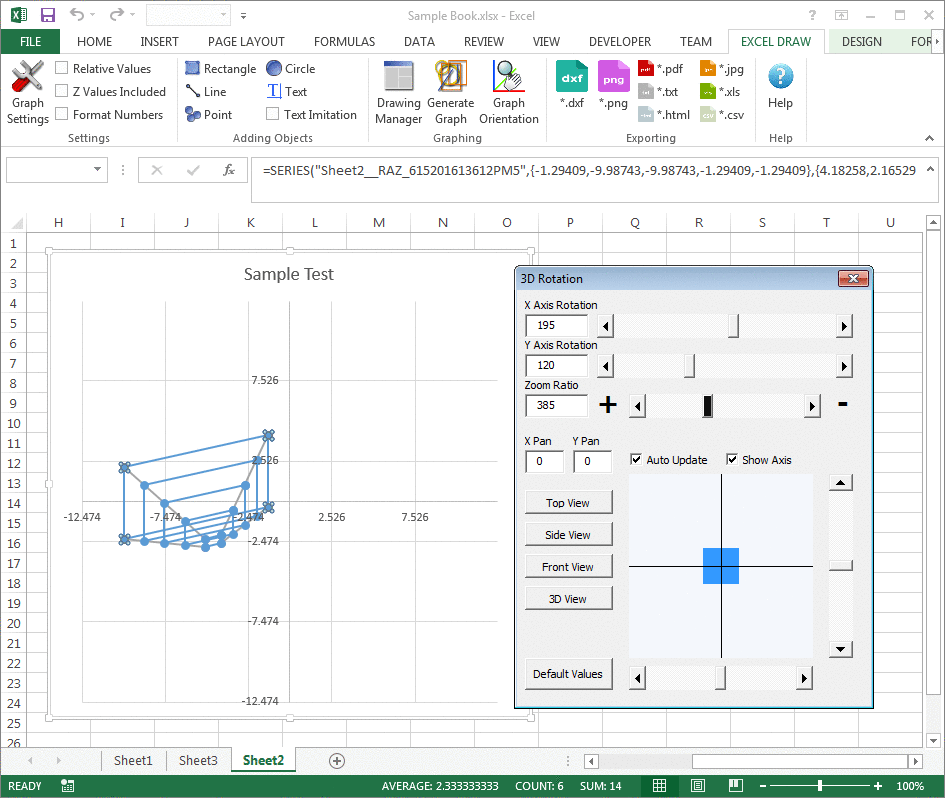
Task: Add a Circle object
Action: 290,69
